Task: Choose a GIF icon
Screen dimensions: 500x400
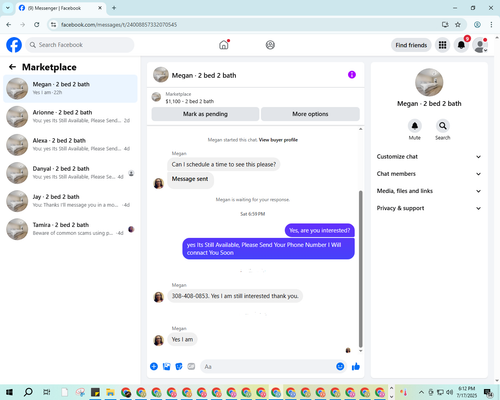Action: (191, 367)
